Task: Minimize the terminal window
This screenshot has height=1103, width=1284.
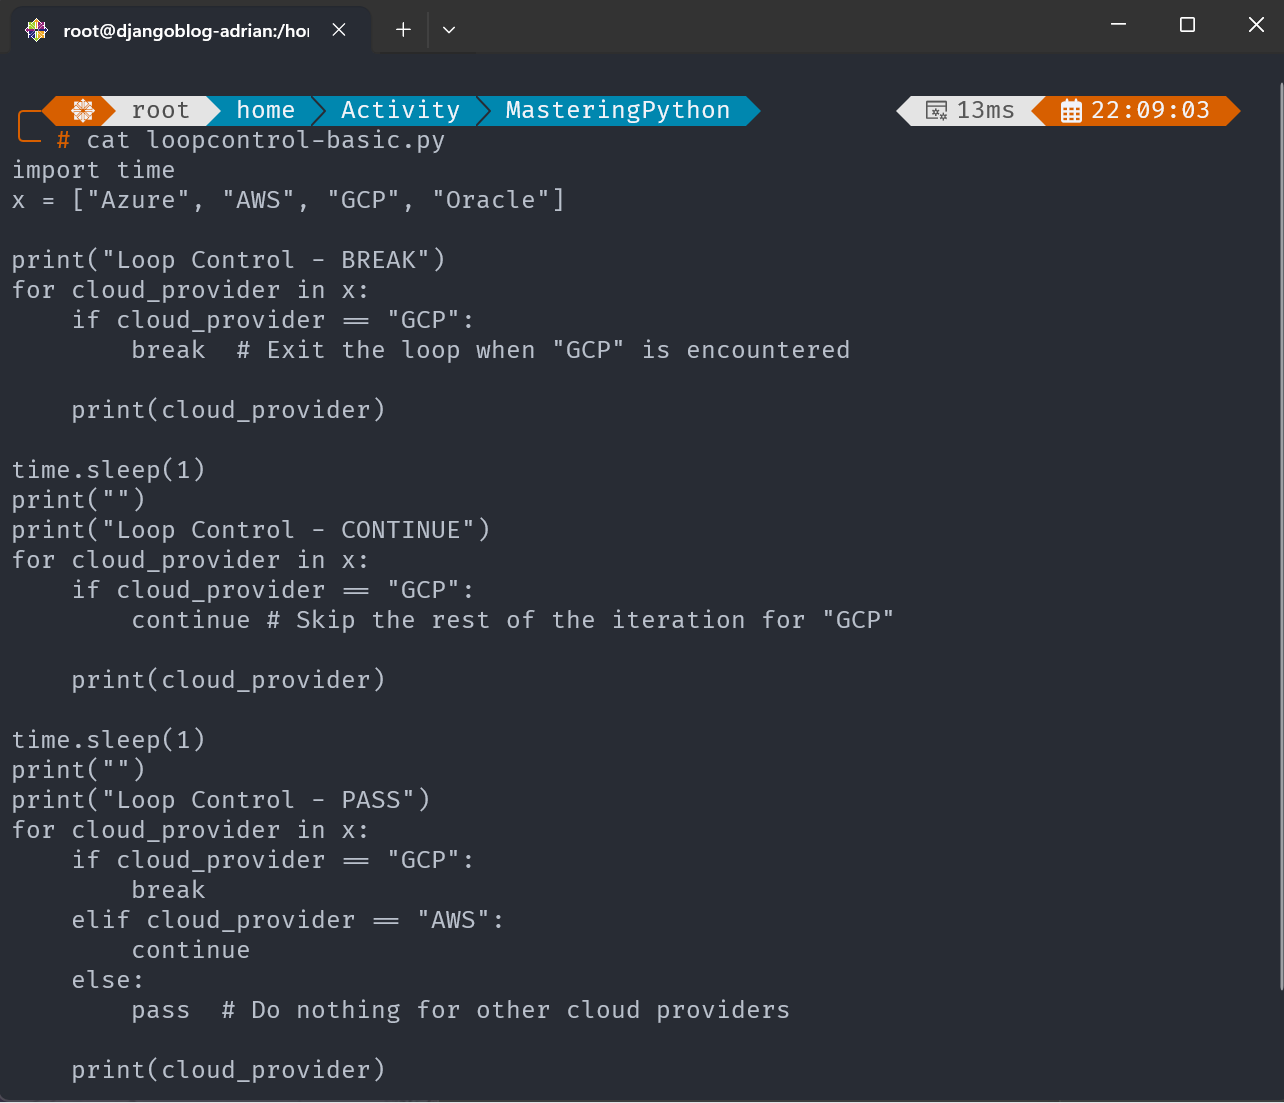Action: tap(1119, 25)
